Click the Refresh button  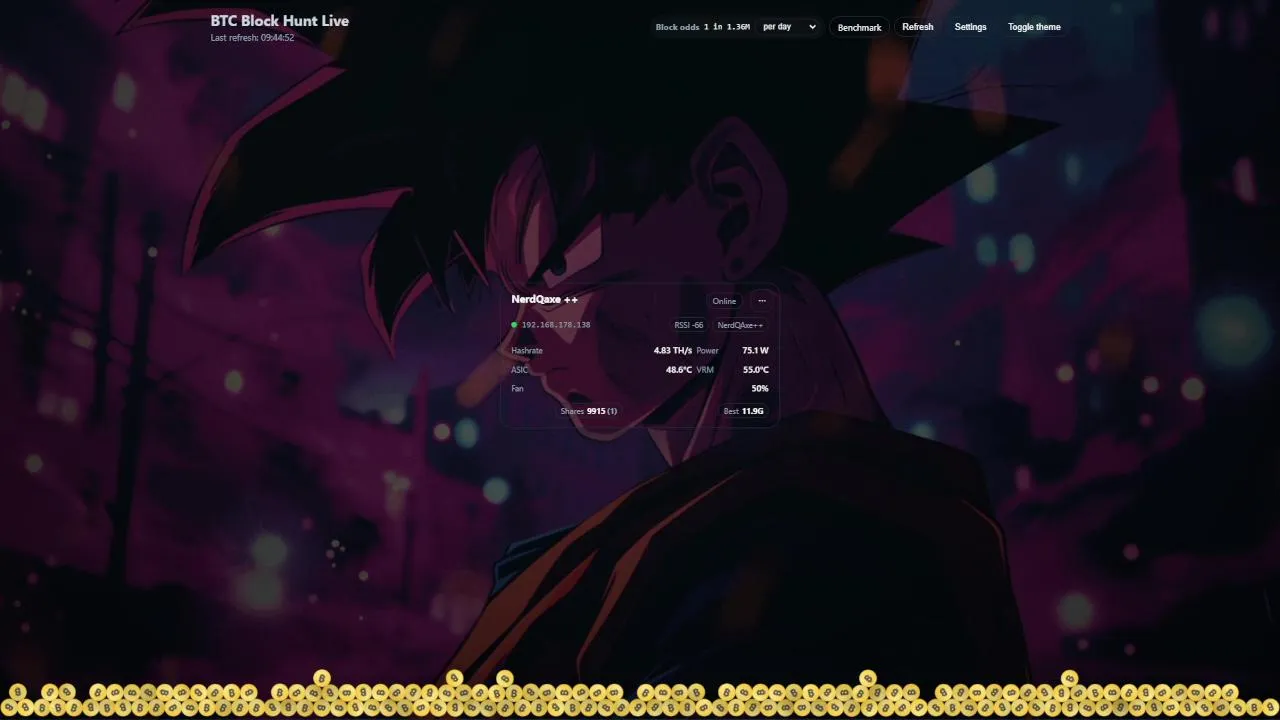click(917, 27)
